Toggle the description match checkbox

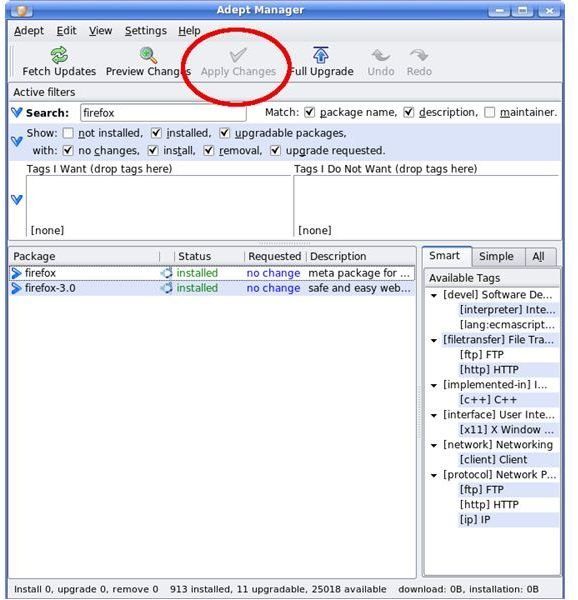click(x=409, y=112)
